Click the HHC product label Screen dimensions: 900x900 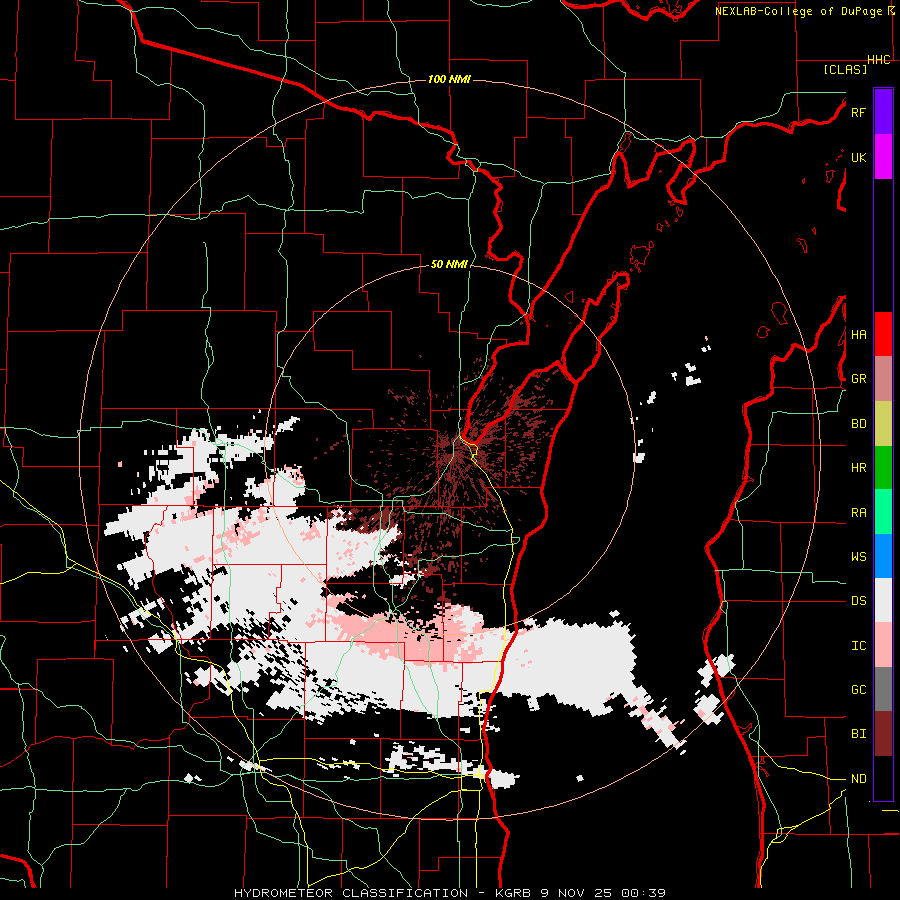(x=879, y=60)
